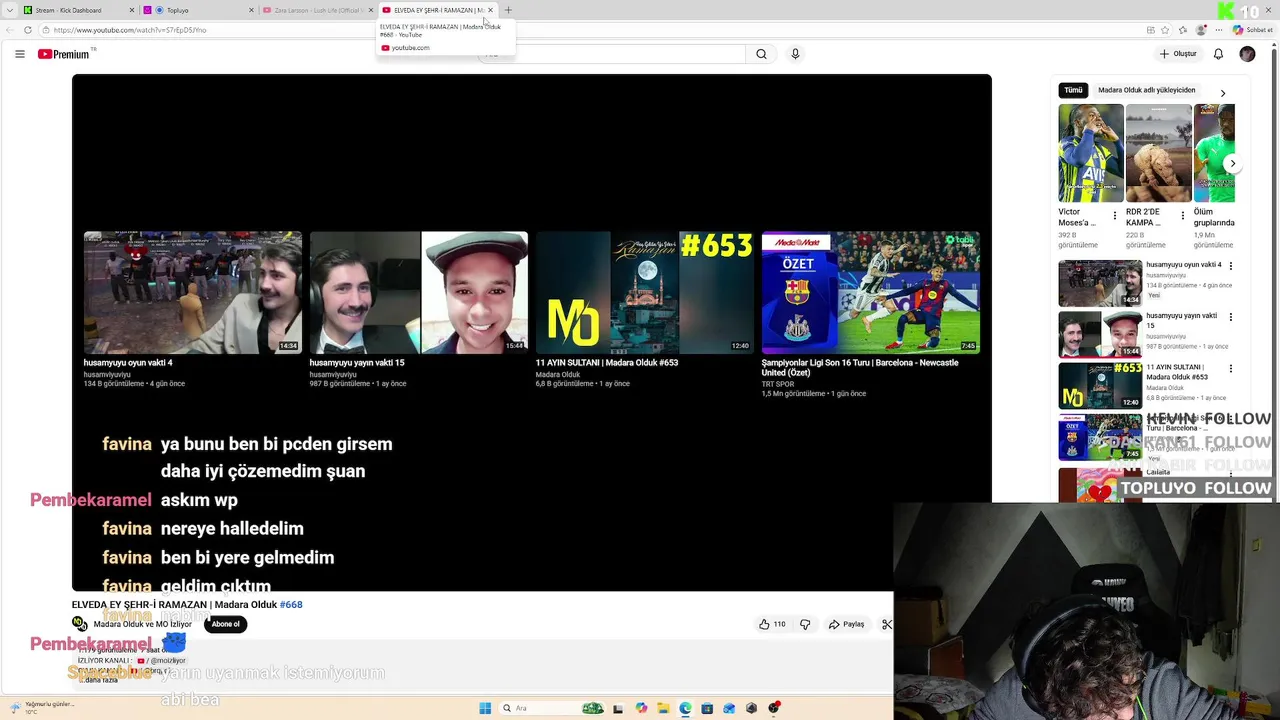Open weather widget Yağmurlu günler

(x=40, y=707)
